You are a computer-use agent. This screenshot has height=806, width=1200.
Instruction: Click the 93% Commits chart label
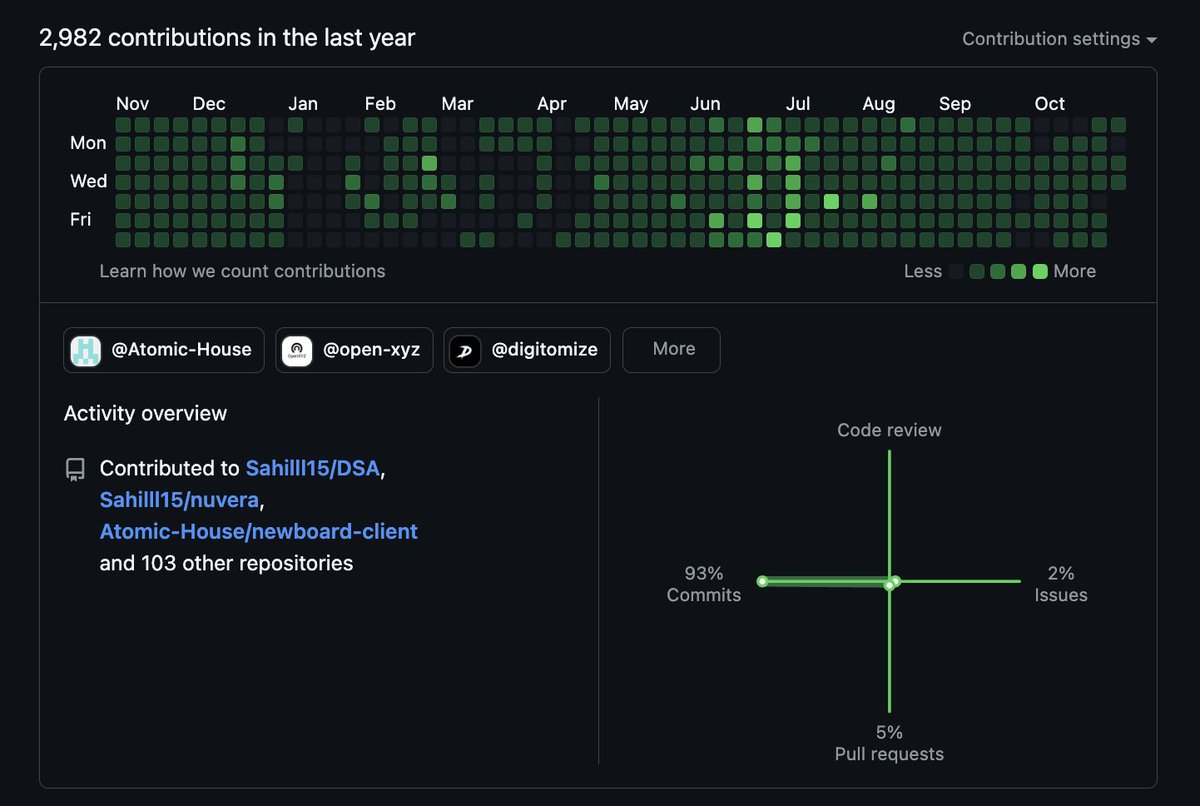pos(704,584)
